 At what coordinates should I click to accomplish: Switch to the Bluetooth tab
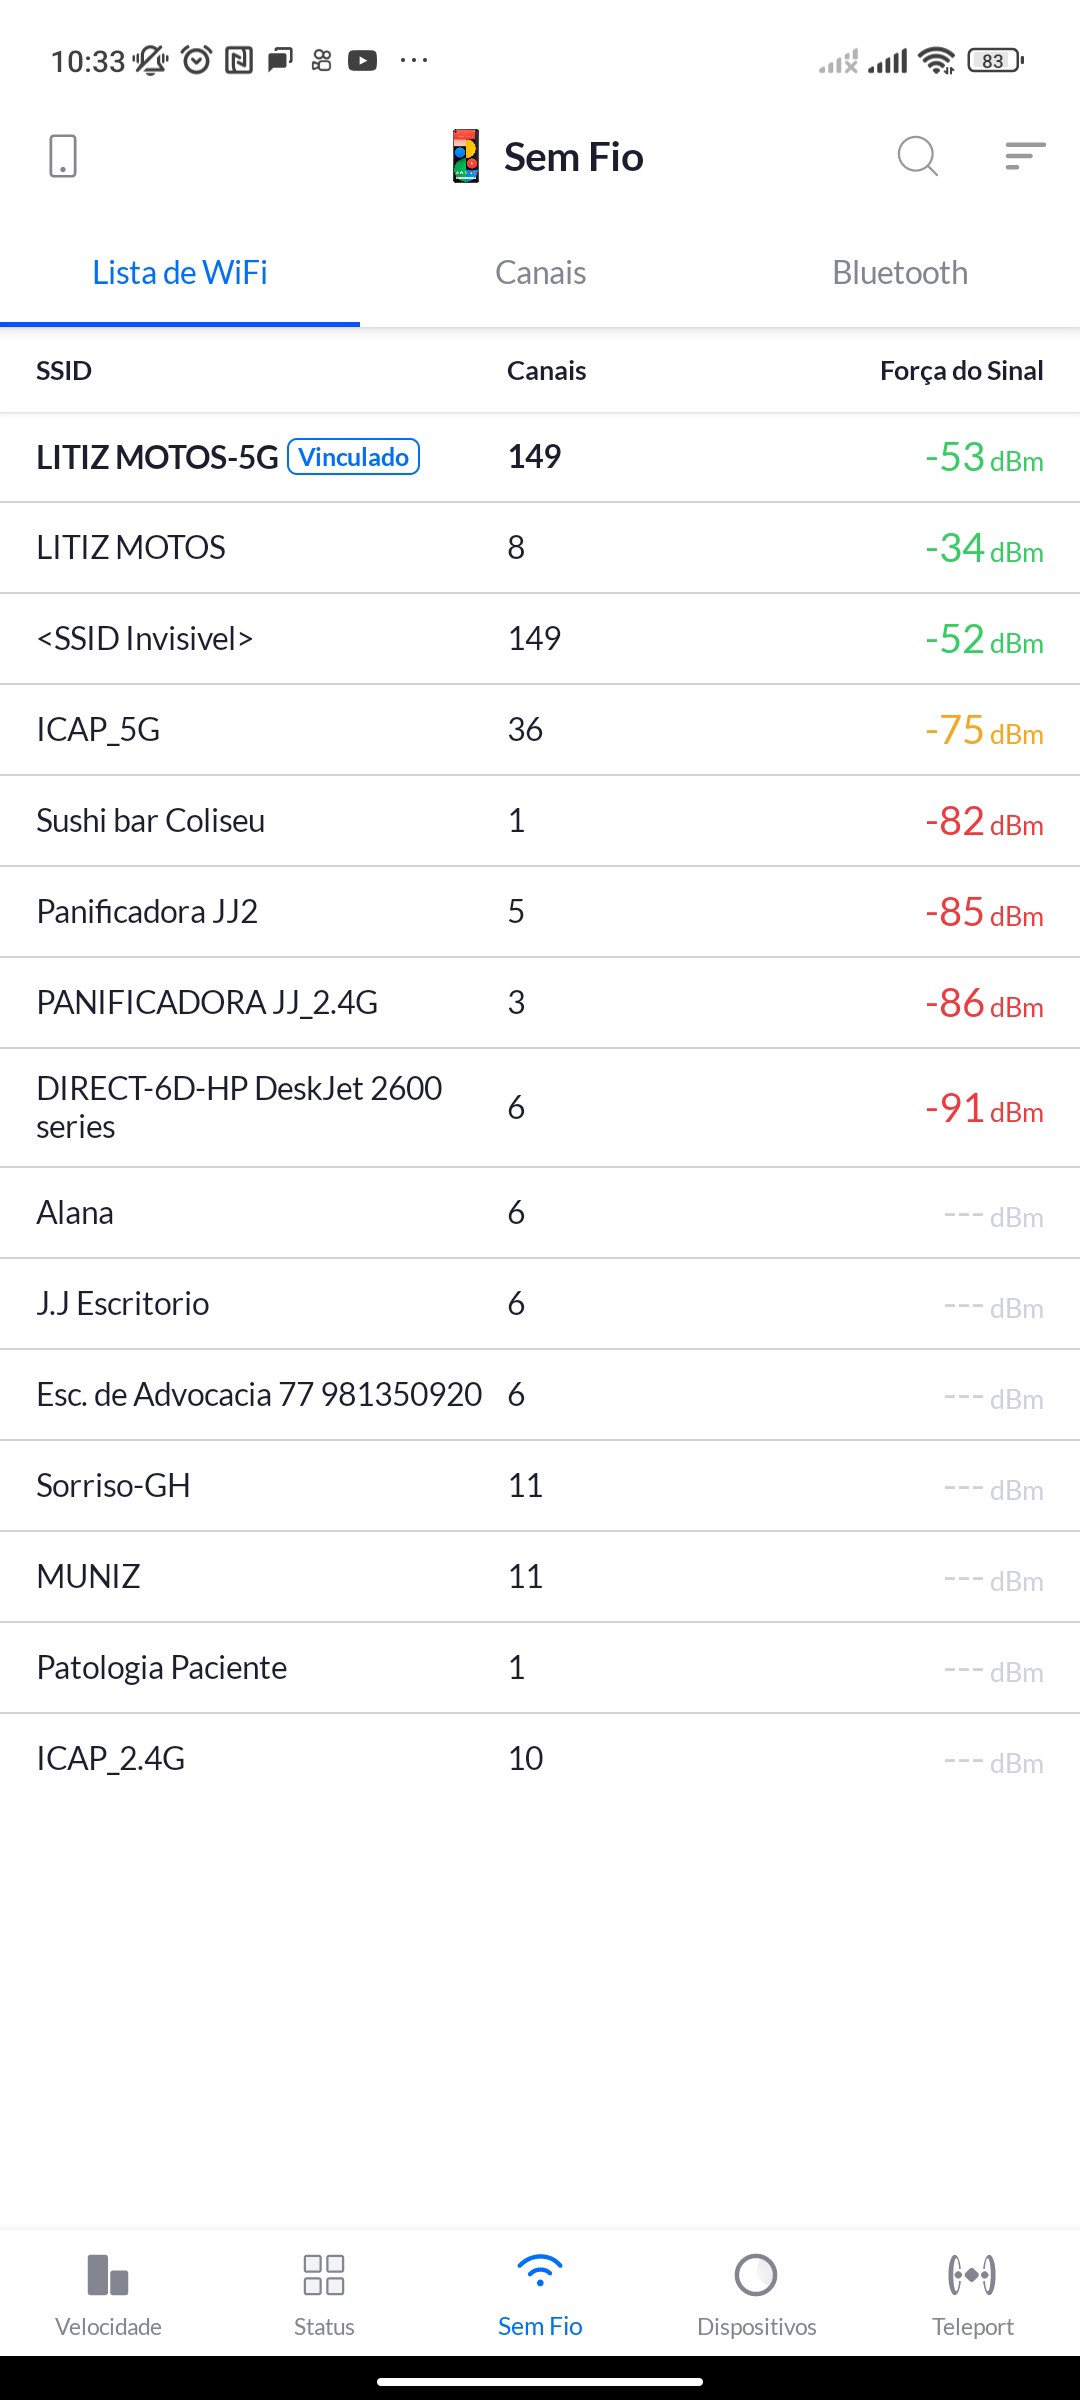pyautogui.click(x=900, y=273)
